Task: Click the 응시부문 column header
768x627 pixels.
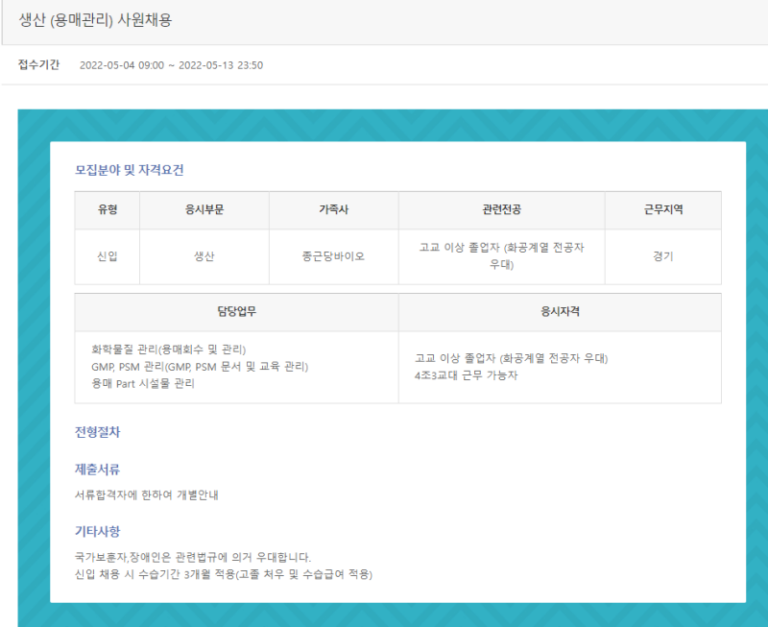Action: (204, 210)
